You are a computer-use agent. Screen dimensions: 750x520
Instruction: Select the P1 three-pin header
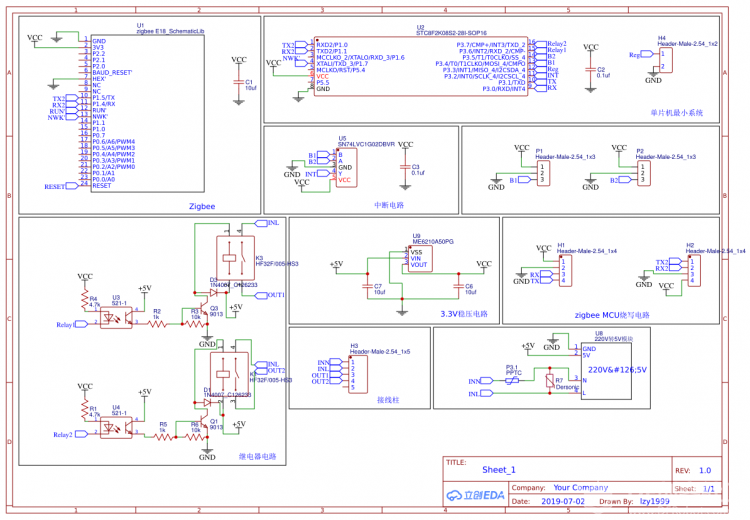[543, 174]
